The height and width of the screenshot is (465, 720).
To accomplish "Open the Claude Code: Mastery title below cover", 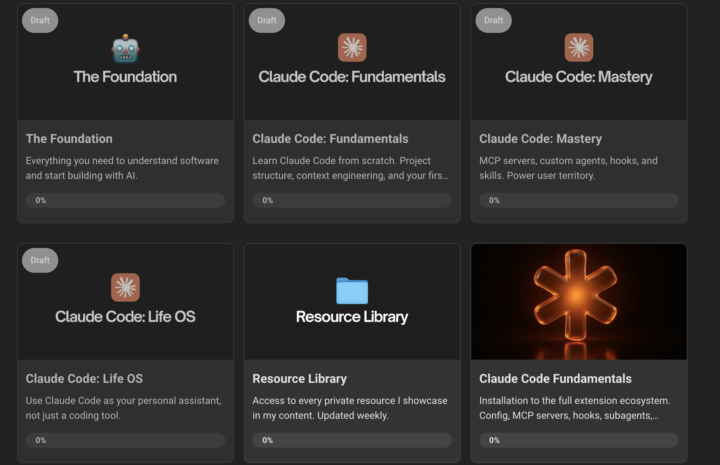I will point(540,139).
